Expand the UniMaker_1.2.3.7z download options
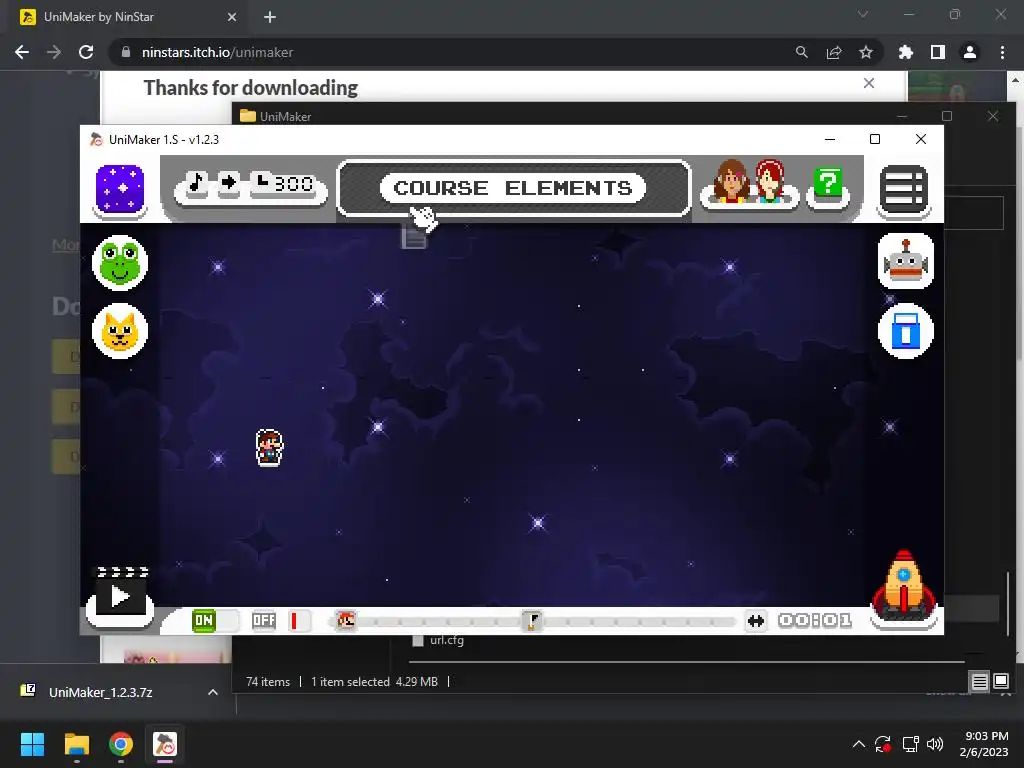 tap(213, 692)
